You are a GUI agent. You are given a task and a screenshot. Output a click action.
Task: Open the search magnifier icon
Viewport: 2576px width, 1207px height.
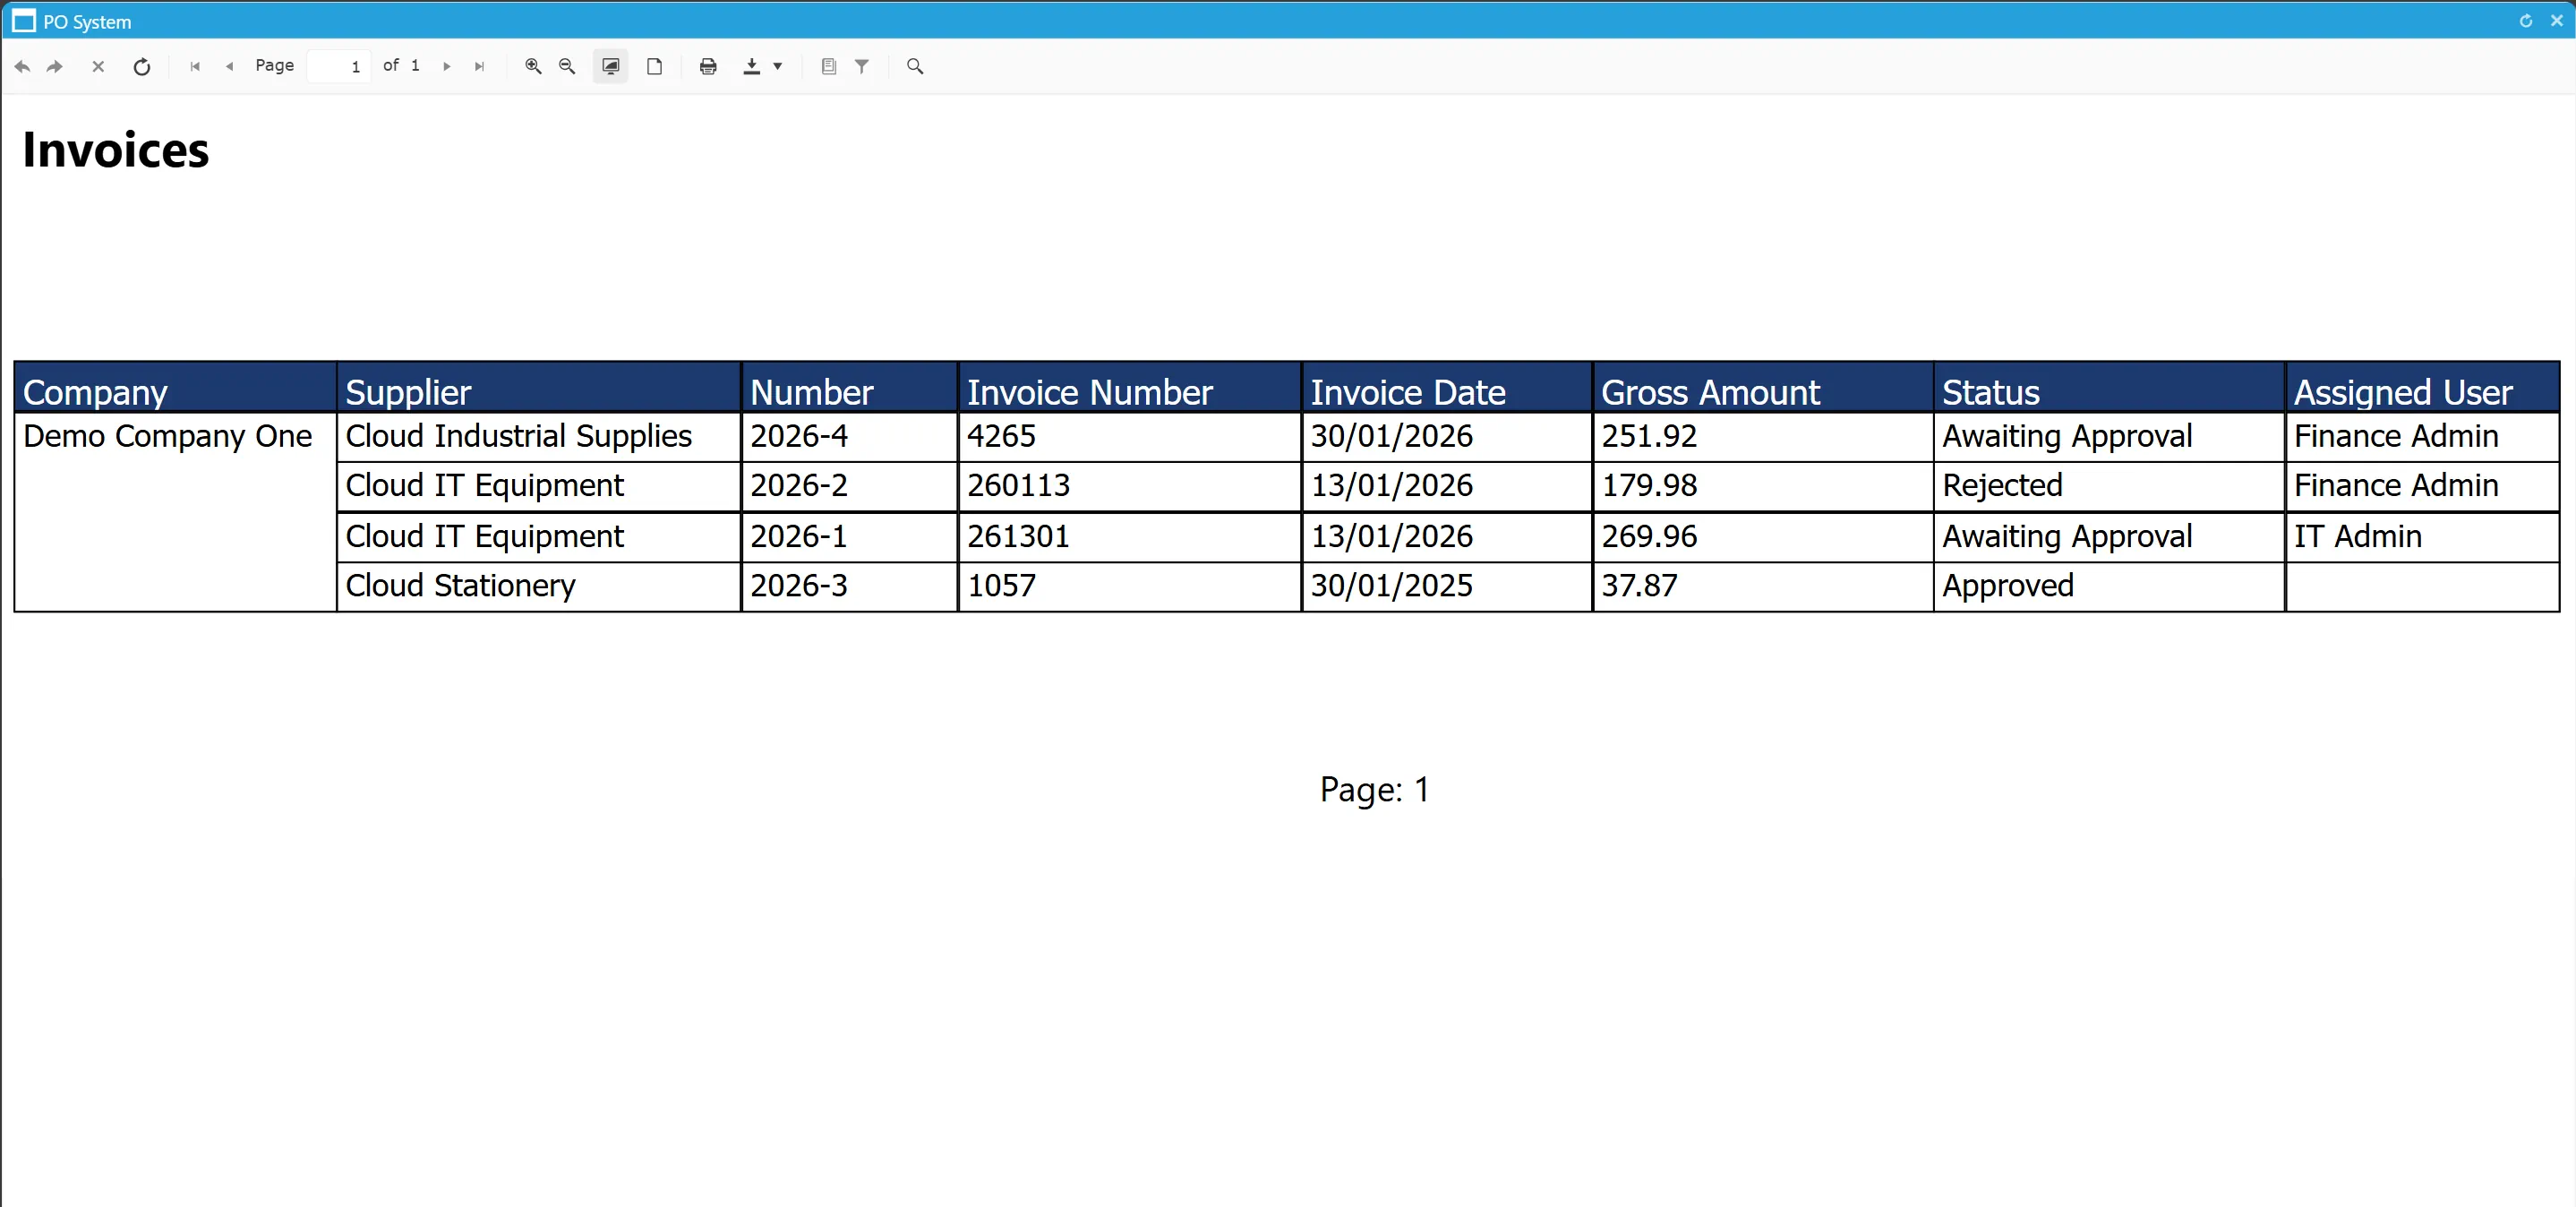[x=915, y=66]
